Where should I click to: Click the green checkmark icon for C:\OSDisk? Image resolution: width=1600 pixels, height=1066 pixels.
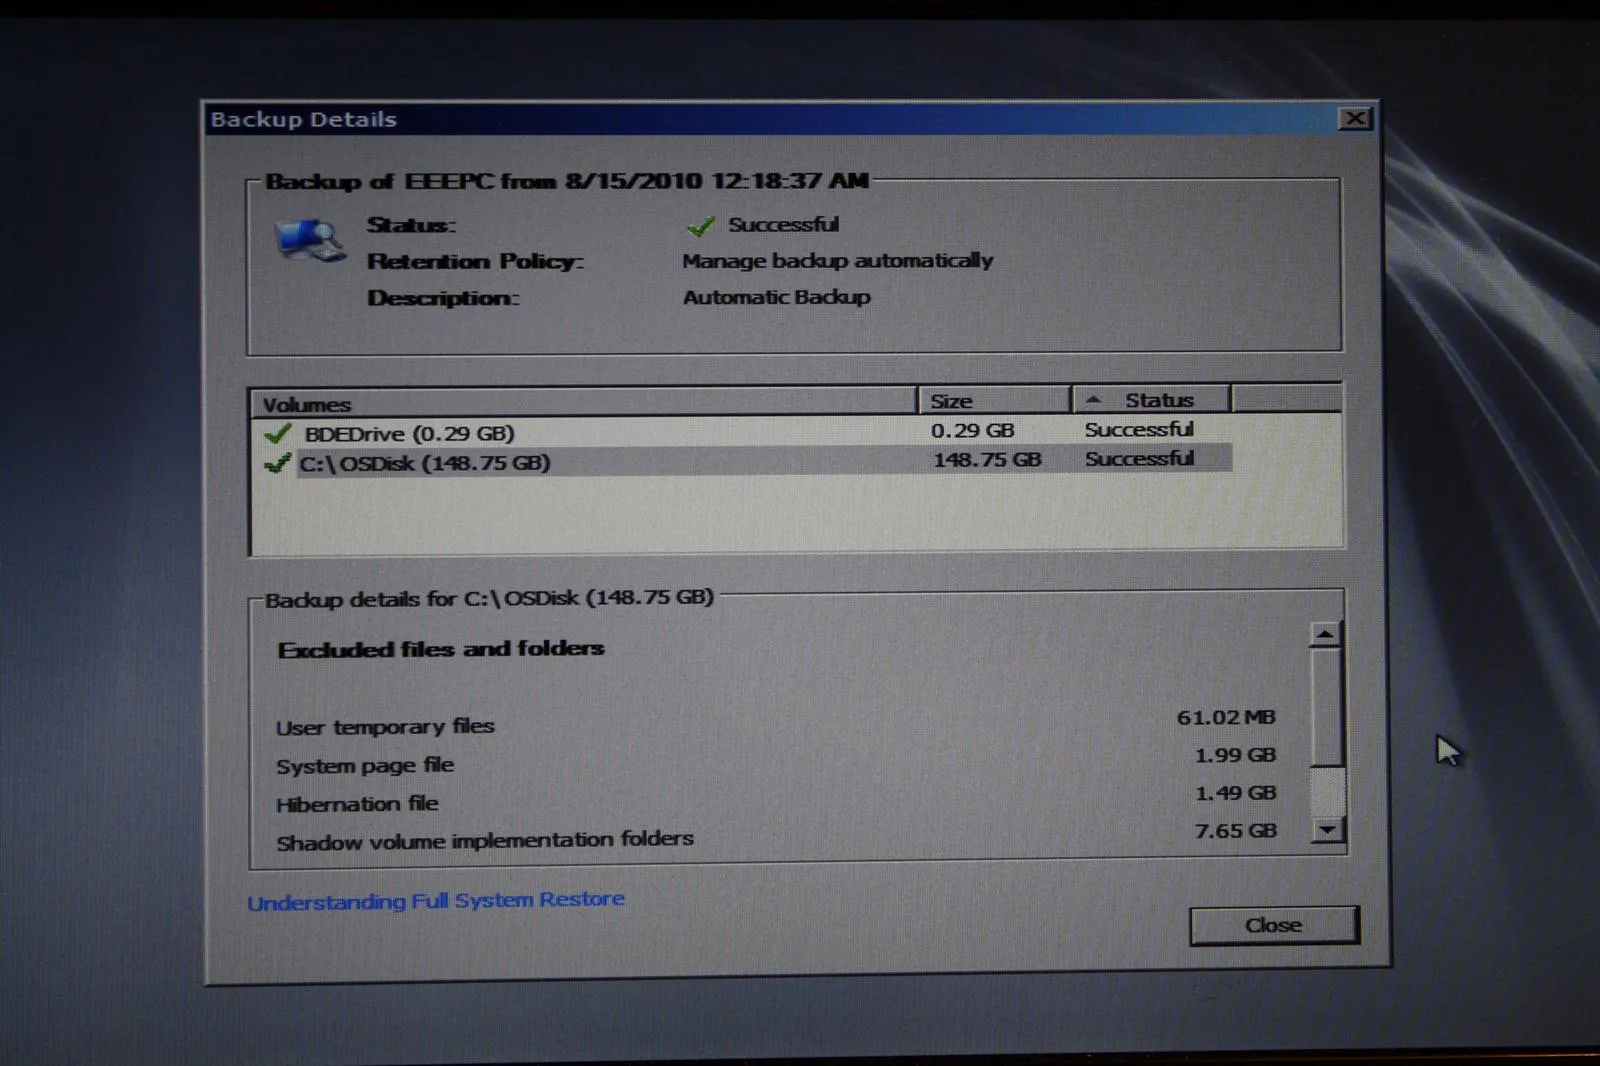277,463
